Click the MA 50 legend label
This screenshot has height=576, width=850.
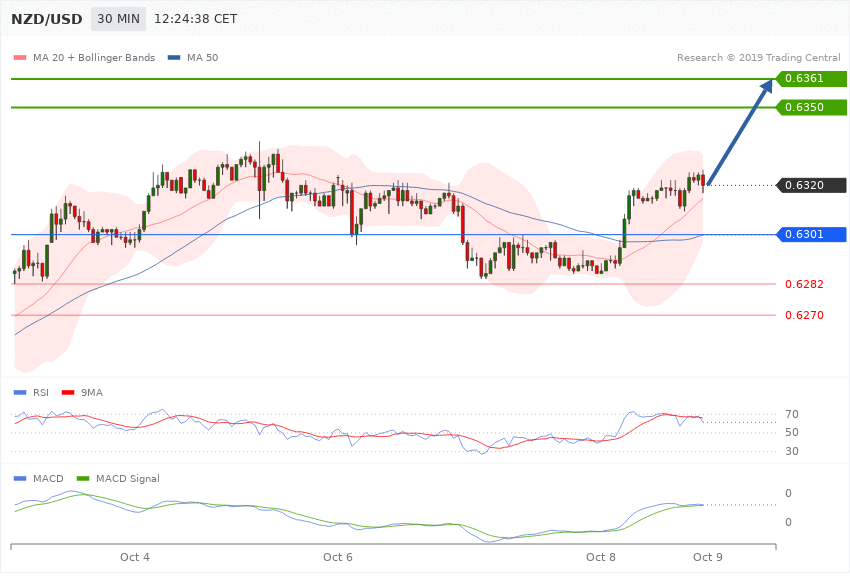(202, 57)
